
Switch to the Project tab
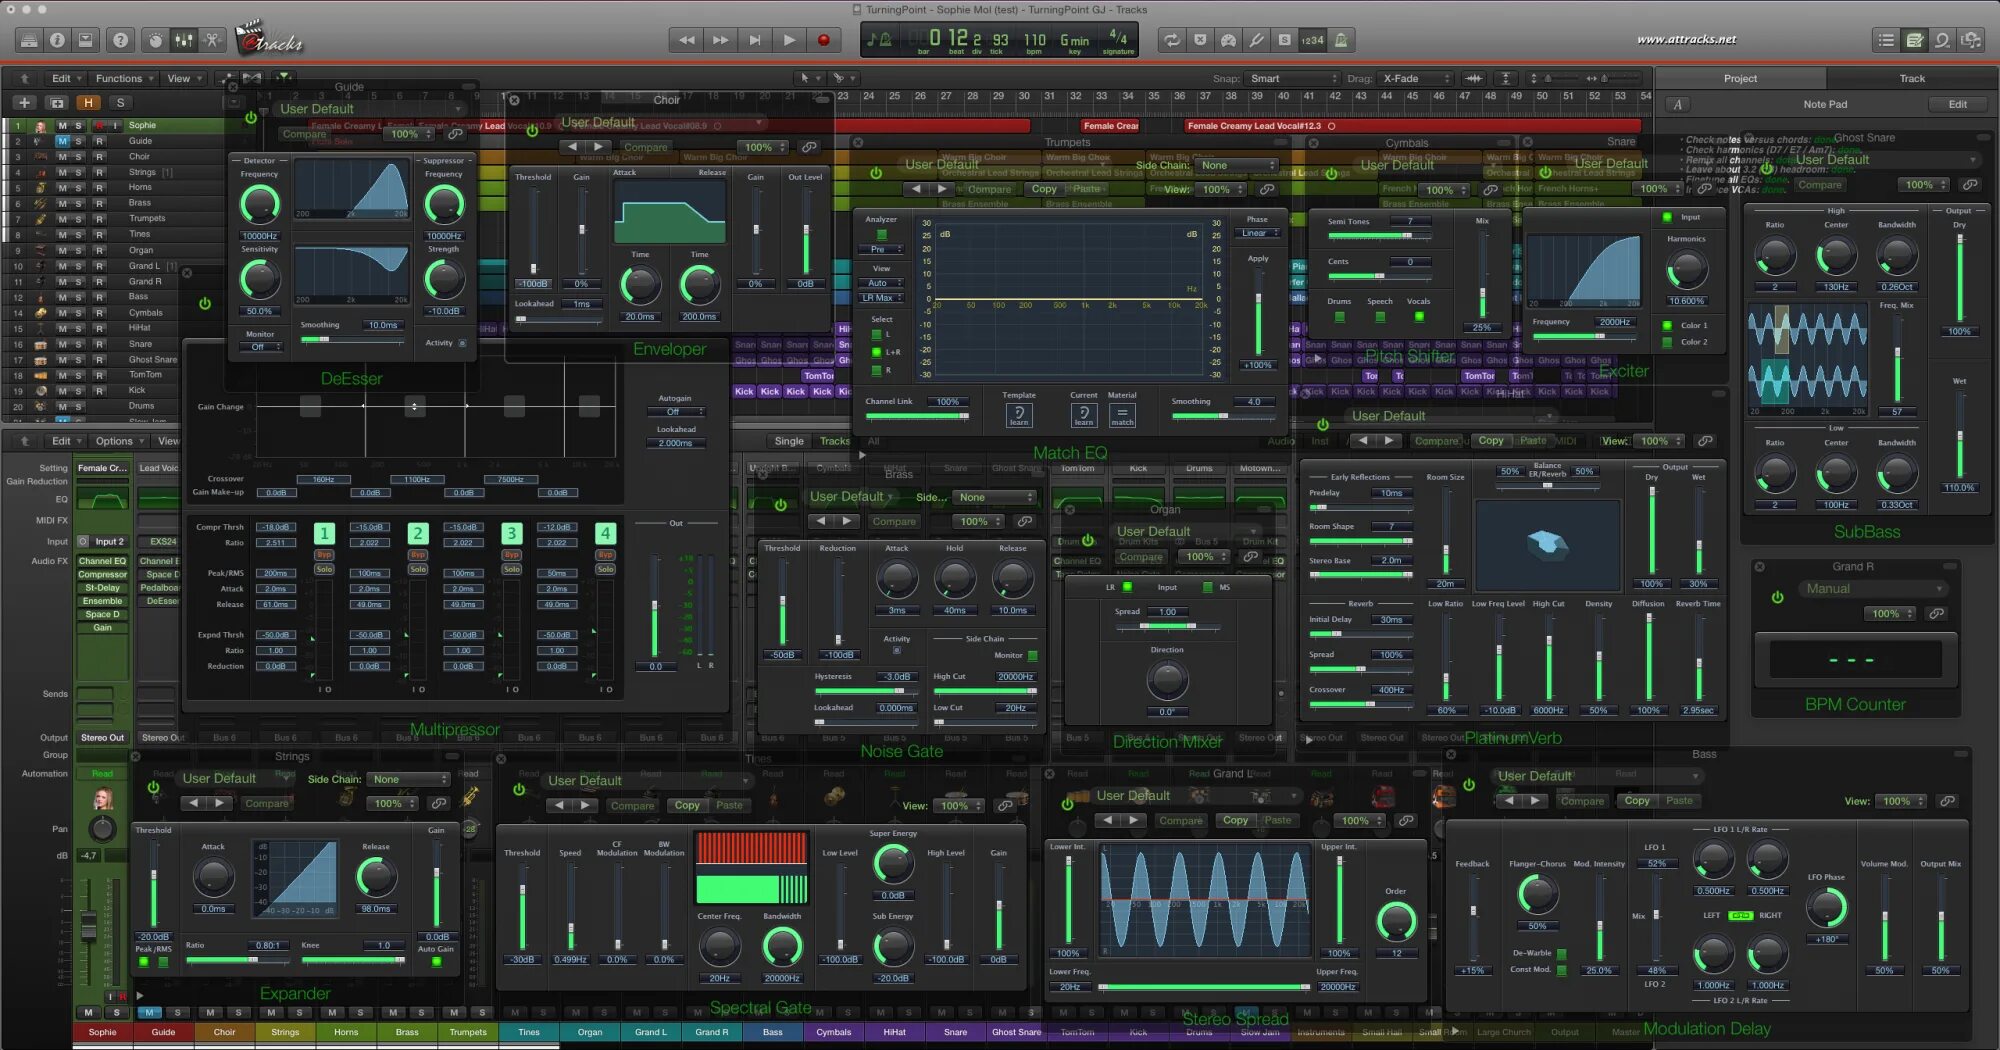(1740, 78)
